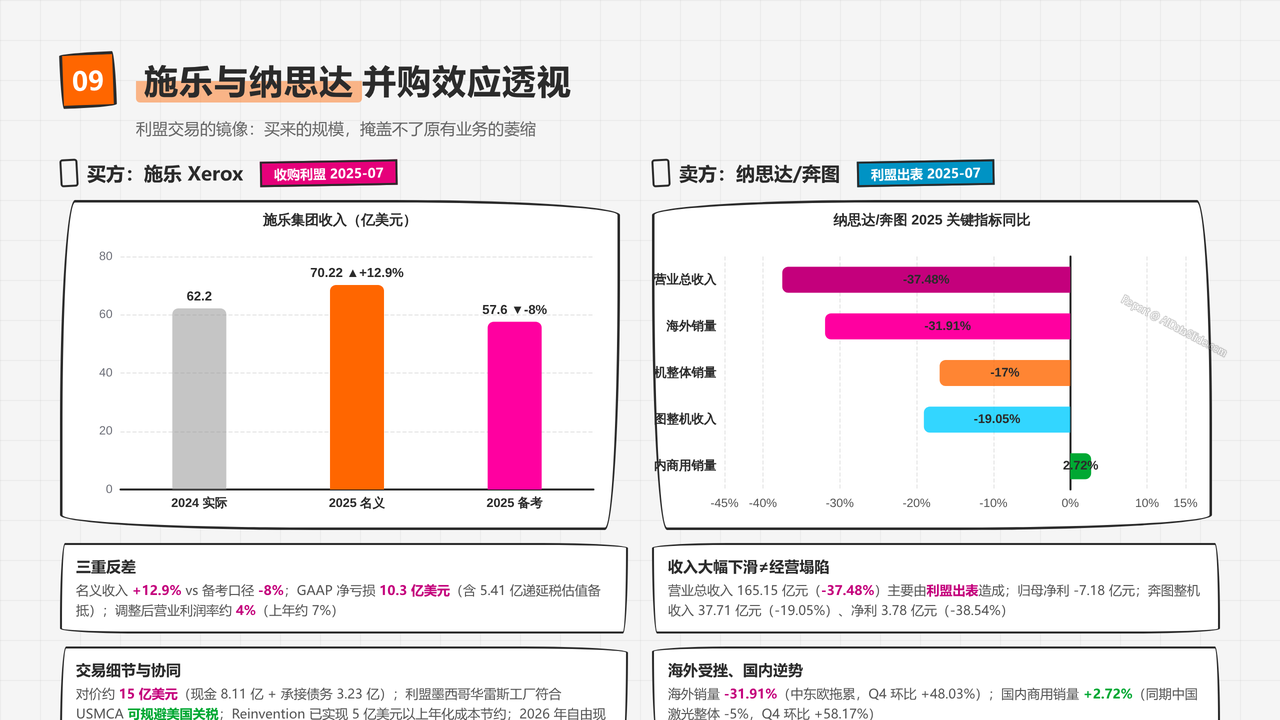Click the 买方：施乐 Xerox heading

coord(165,174)
